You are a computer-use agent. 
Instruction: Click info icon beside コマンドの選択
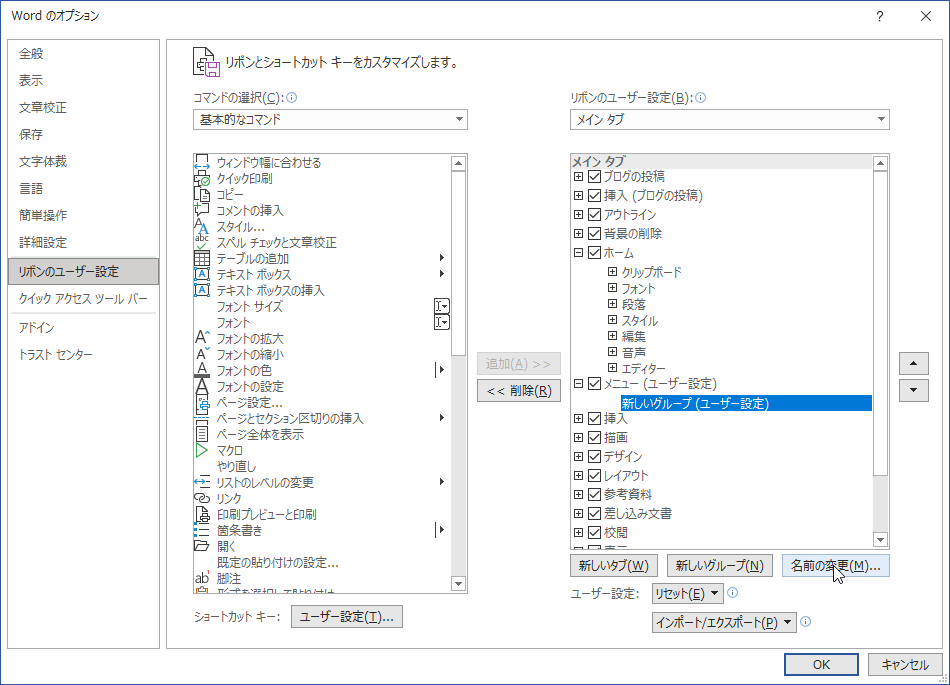coord(291,98)
